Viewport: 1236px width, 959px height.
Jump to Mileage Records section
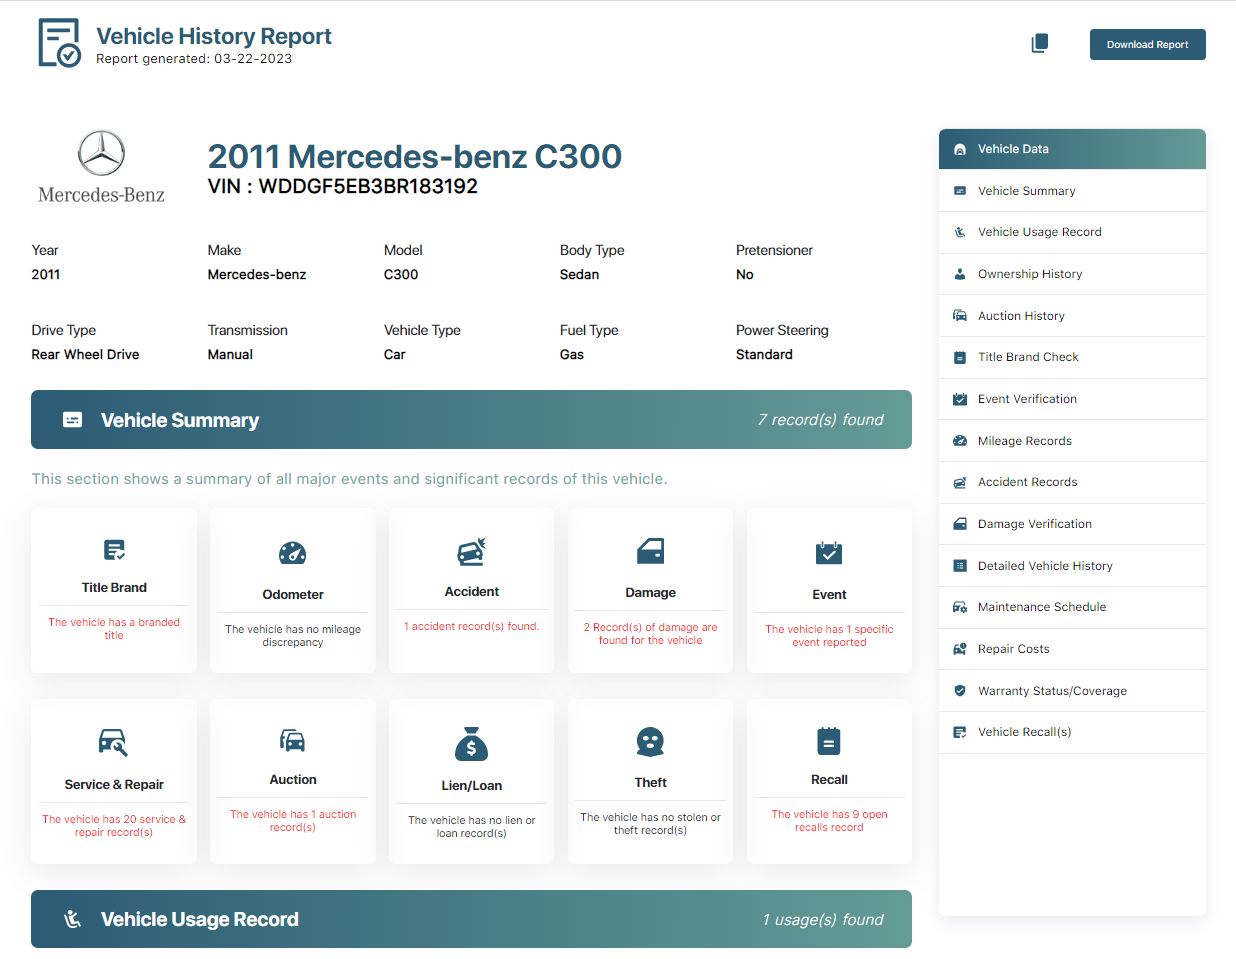pyautogui.click(x=1072, y=441)
